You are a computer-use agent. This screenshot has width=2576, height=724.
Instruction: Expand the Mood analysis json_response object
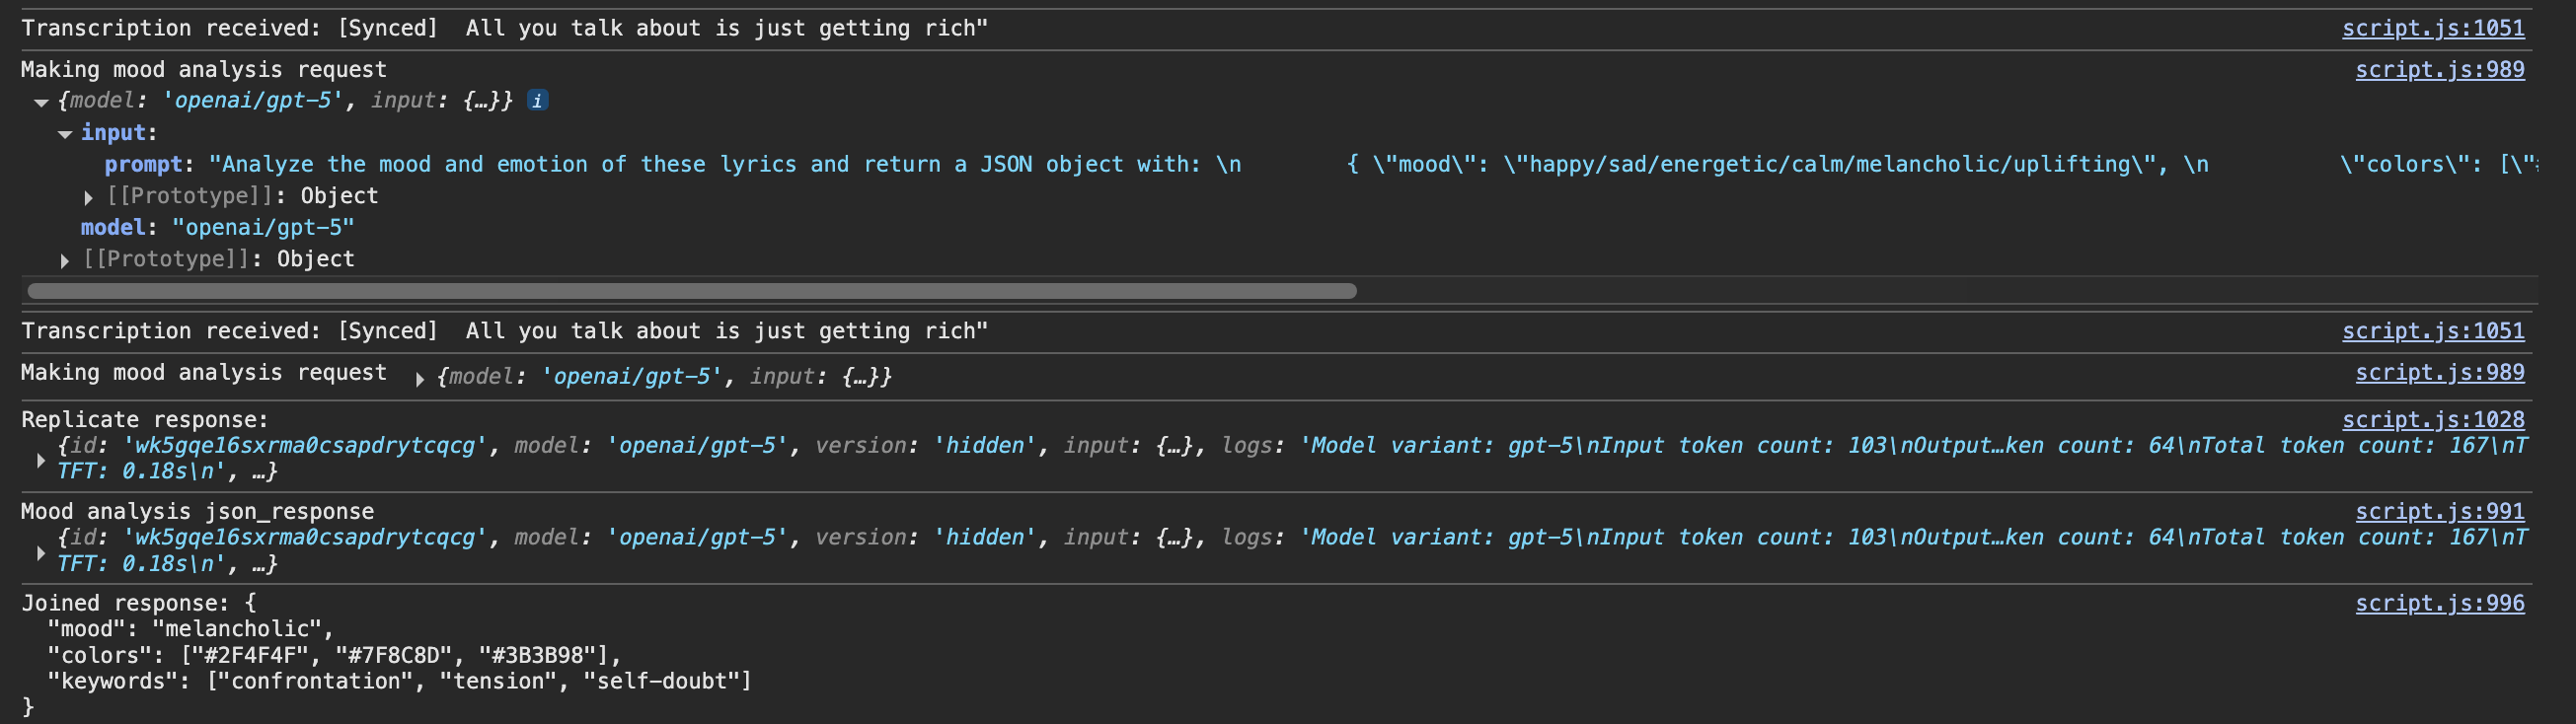click(41, 551)
